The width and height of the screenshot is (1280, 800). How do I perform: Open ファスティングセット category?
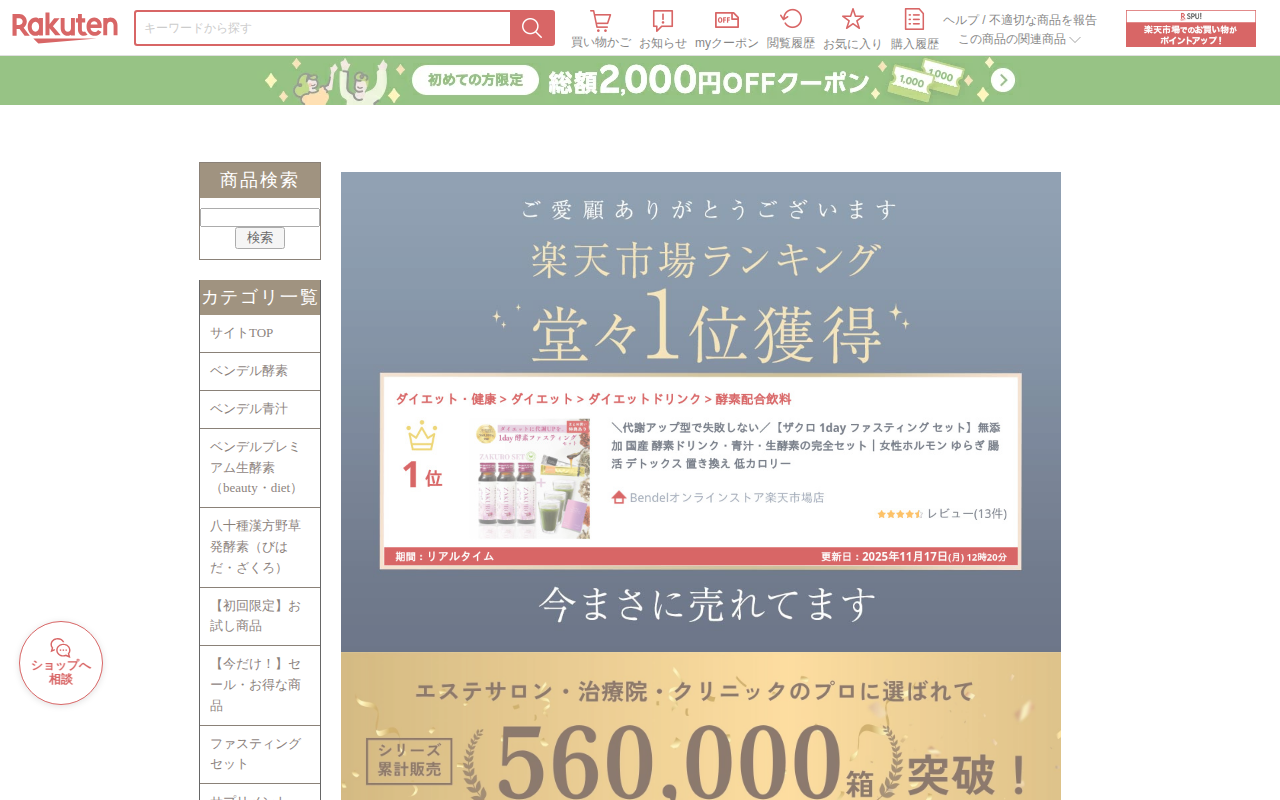click(x=260, y=754)
